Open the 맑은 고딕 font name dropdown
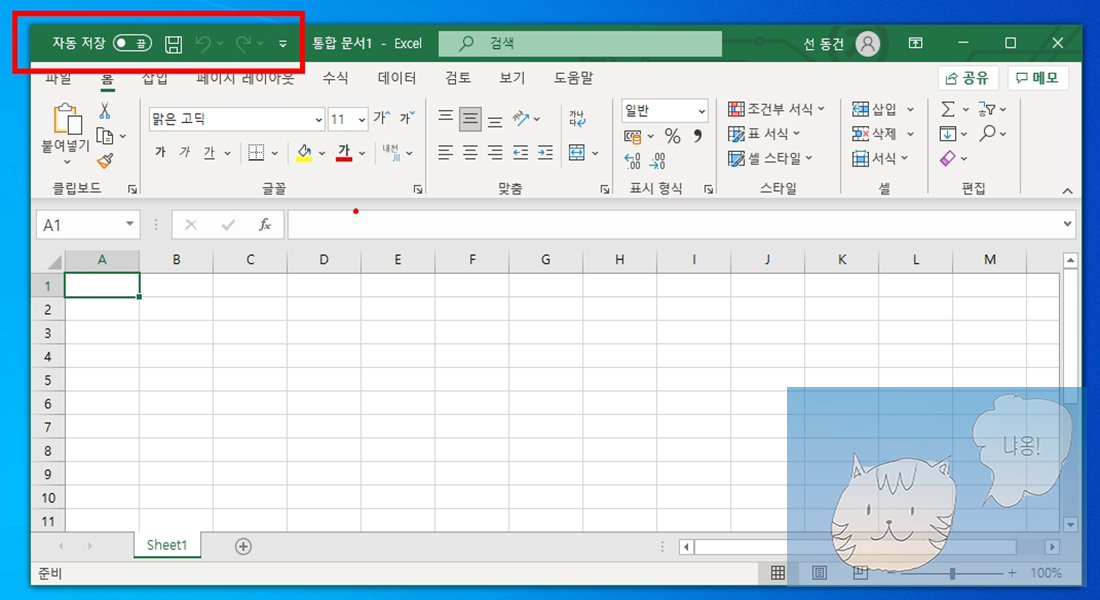Screen dimensions: 1100x600 coord(318,120)
